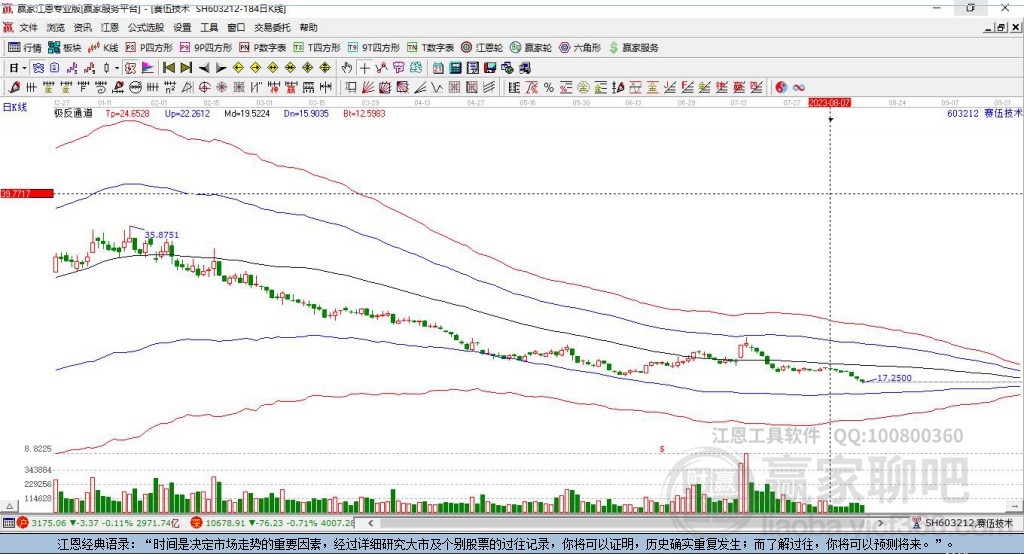Click the K线 candlestick chart button
Image resolution: width=1024 pixels, height=554 pixels.
(103, 47)
